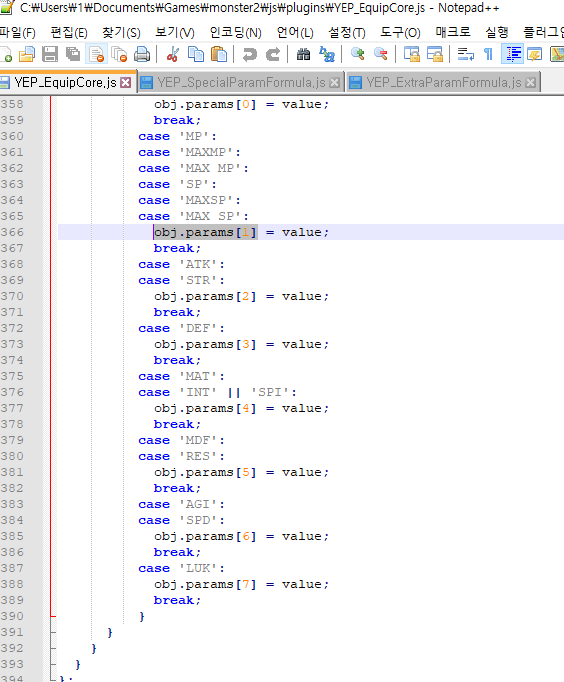
Task: Open the 인코딩(N) encoding menu
Action: (235, 33)
